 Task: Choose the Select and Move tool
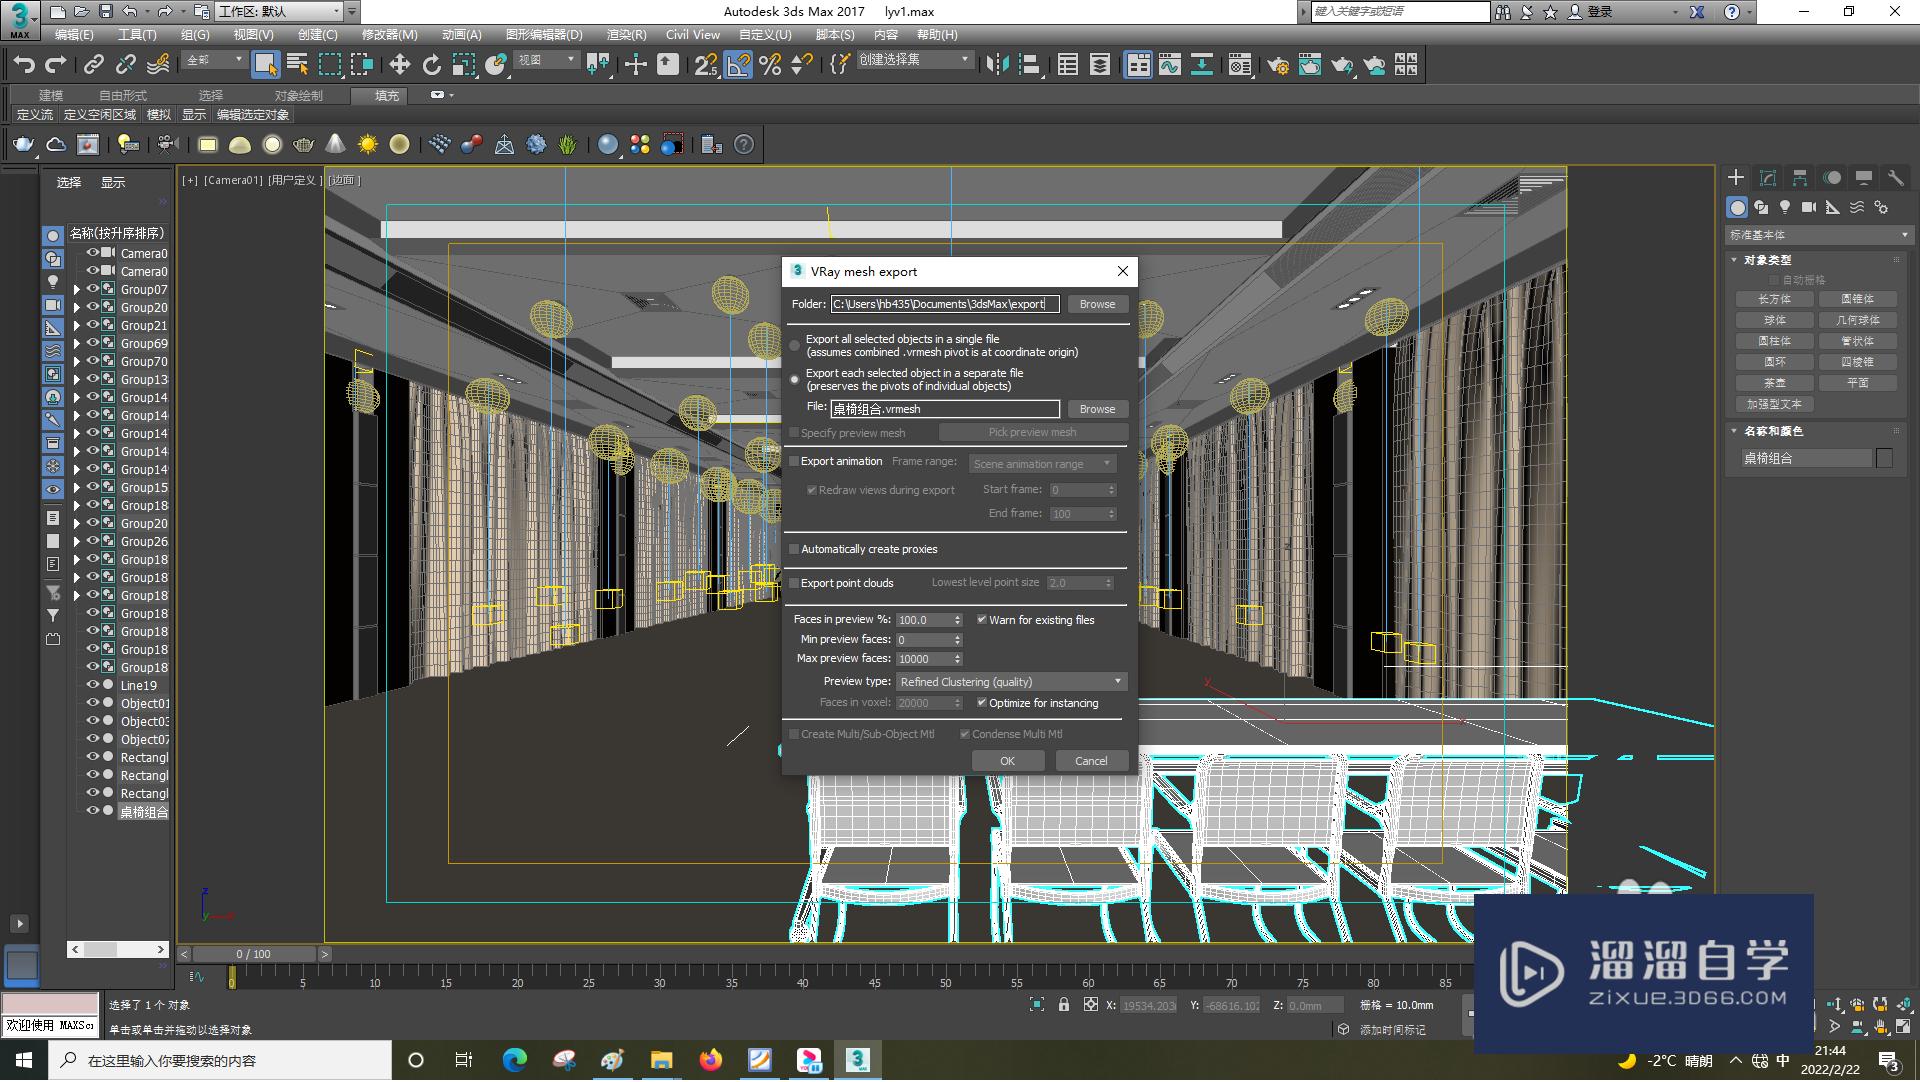click(399, 65)
